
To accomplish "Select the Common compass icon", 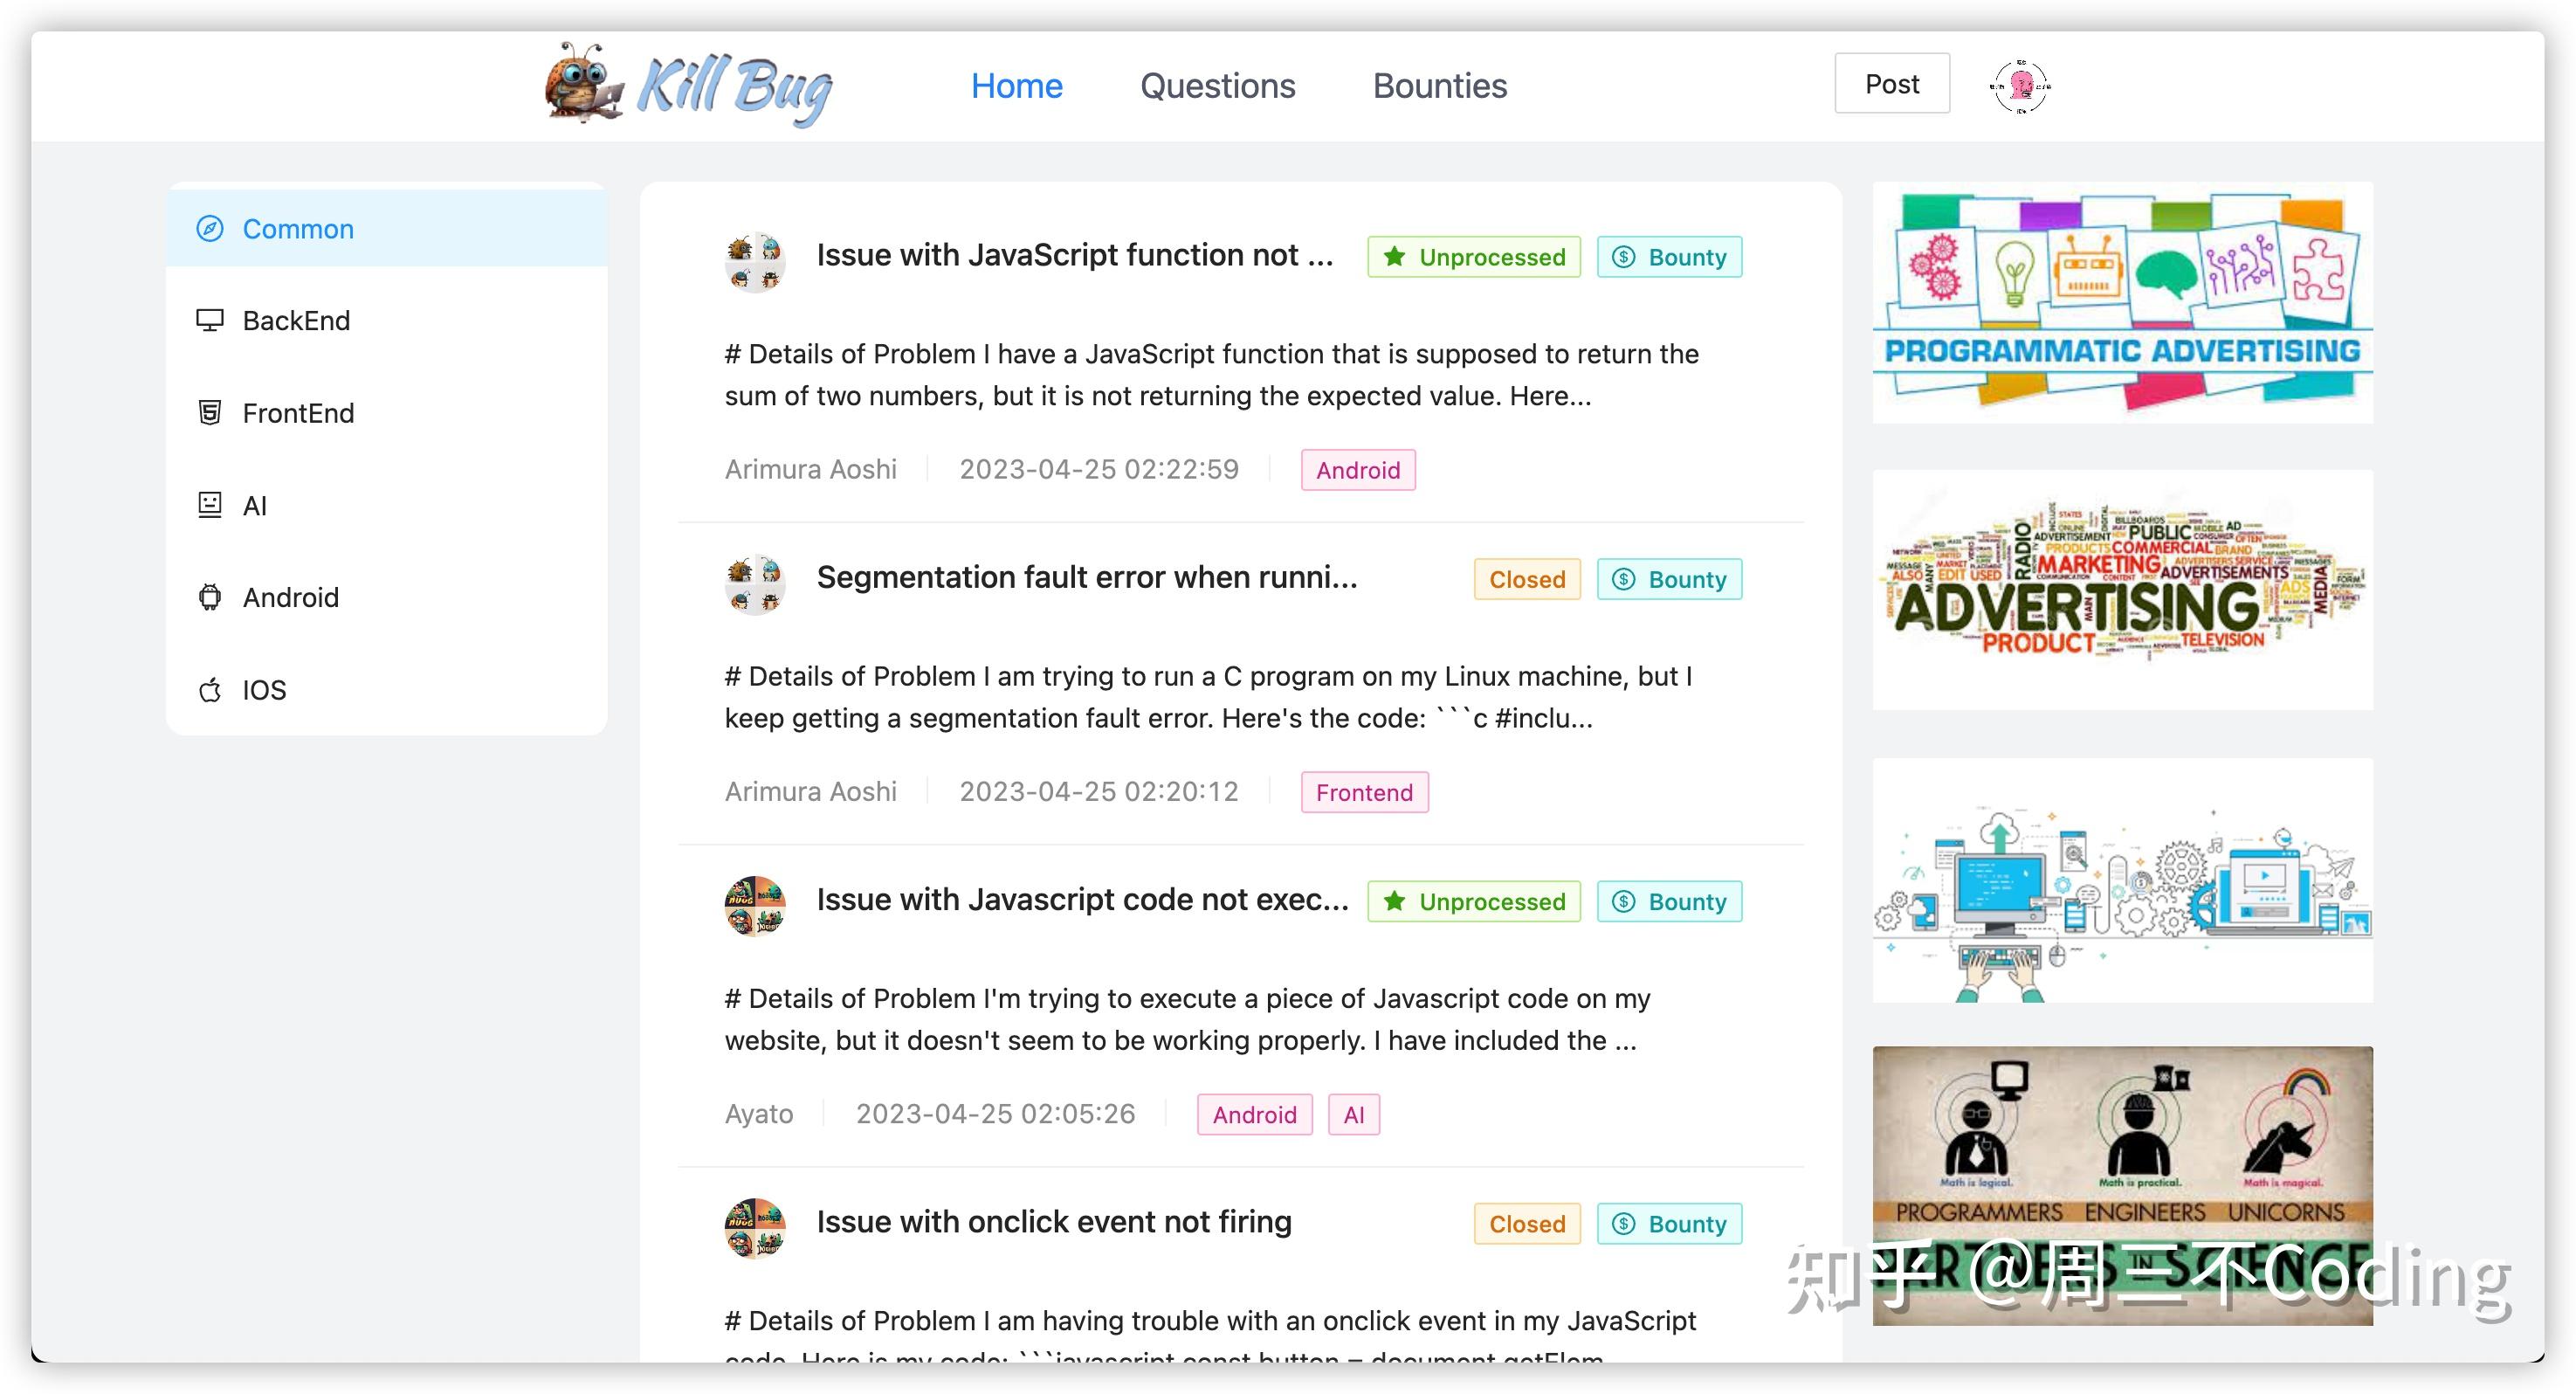I will pyautogui.click(x=210, y=229).
